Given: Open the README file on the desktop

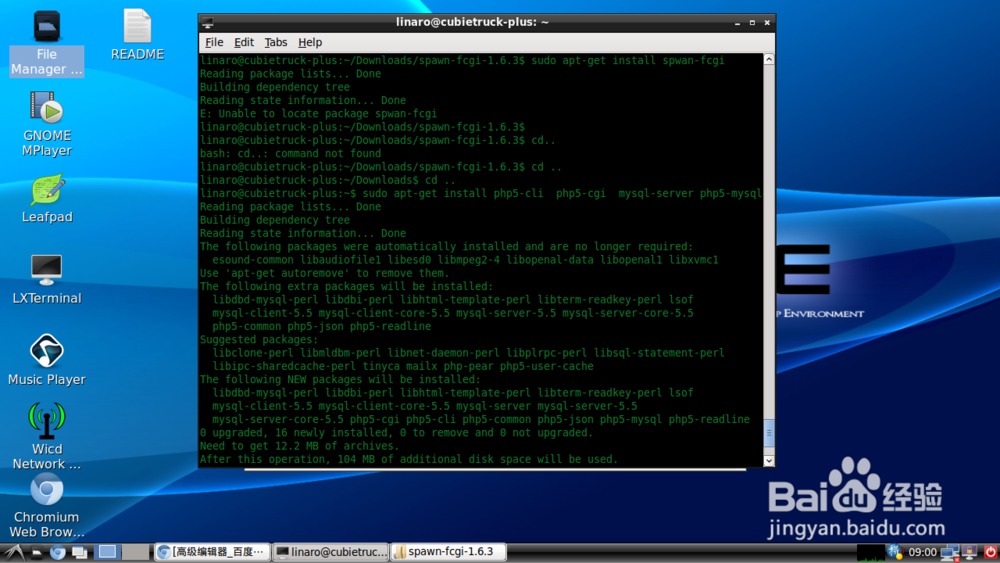Looking at the screenshot, I should click(x=137, y=35).
